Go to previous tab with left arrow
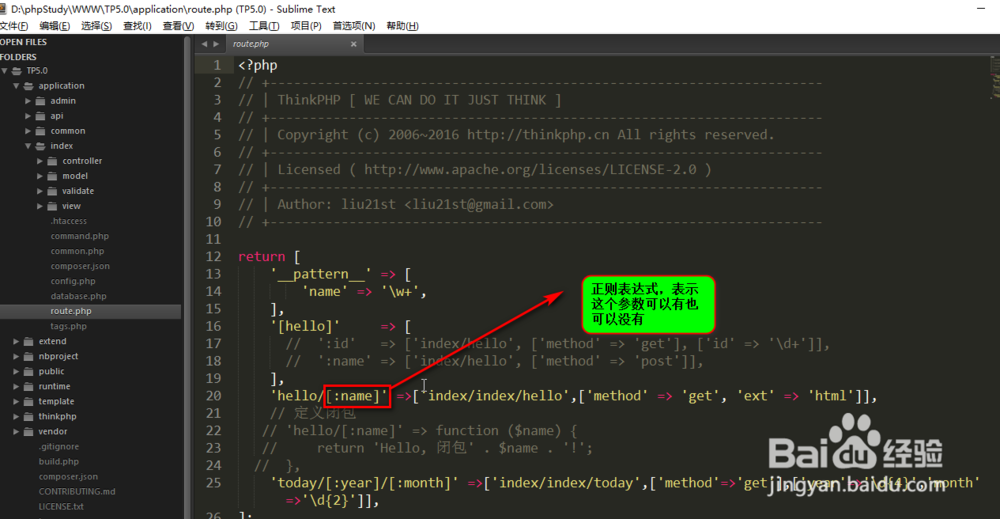Screen dimensions: 1000x519 click(204, 44)
